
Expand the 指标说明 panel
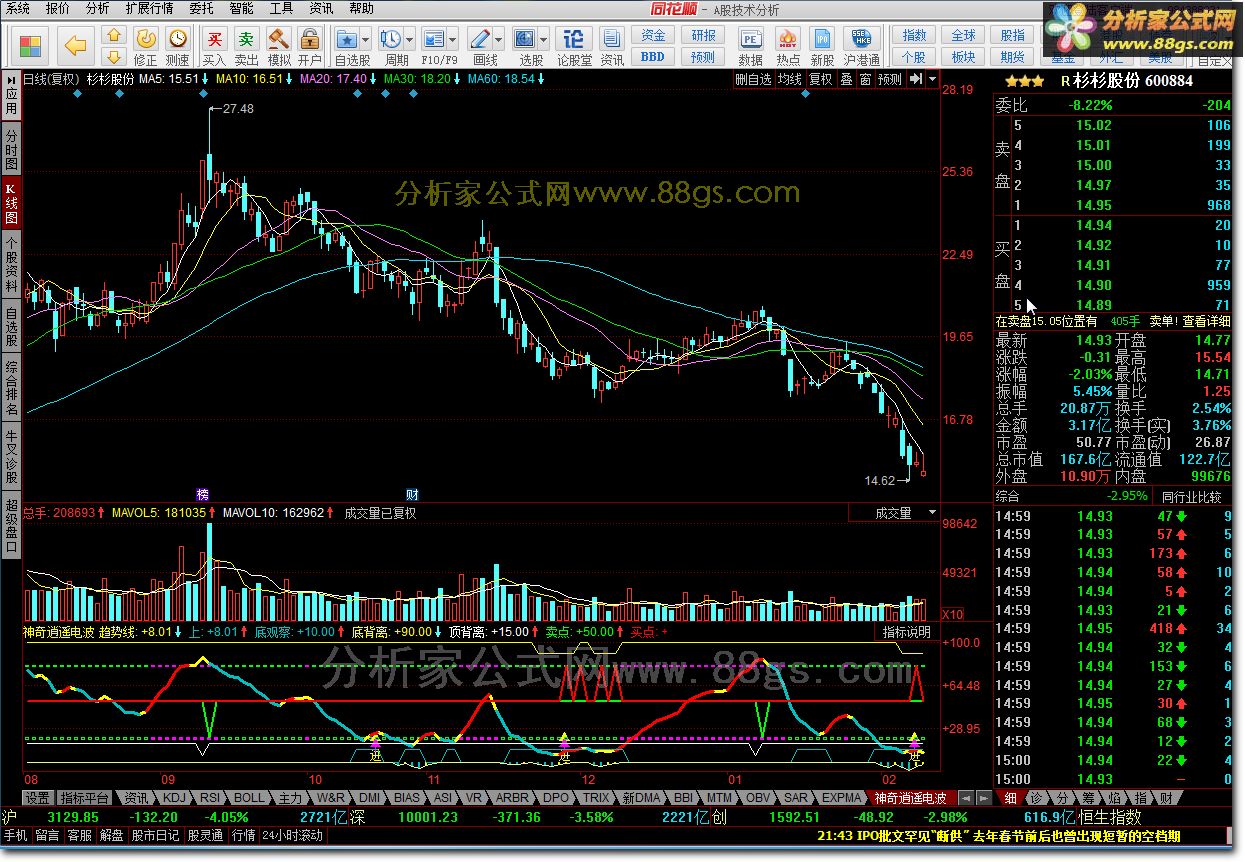[907, 632]
